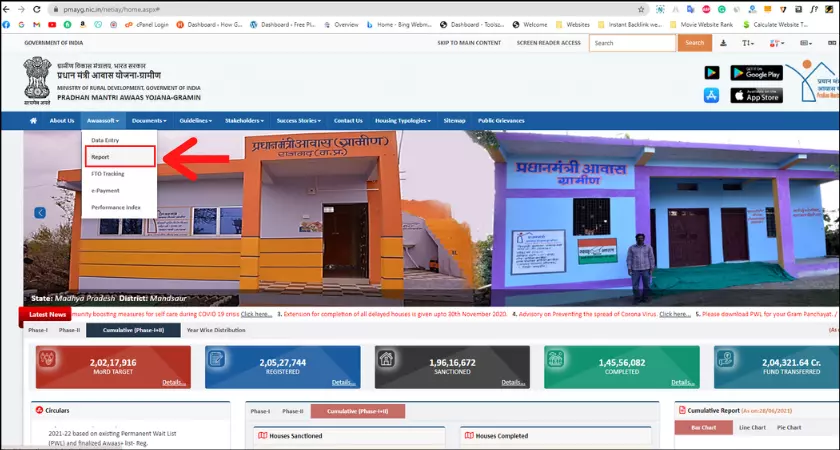Click Skip to Main Content link
The height and width of the screenshot is (450, 840).
469,43
